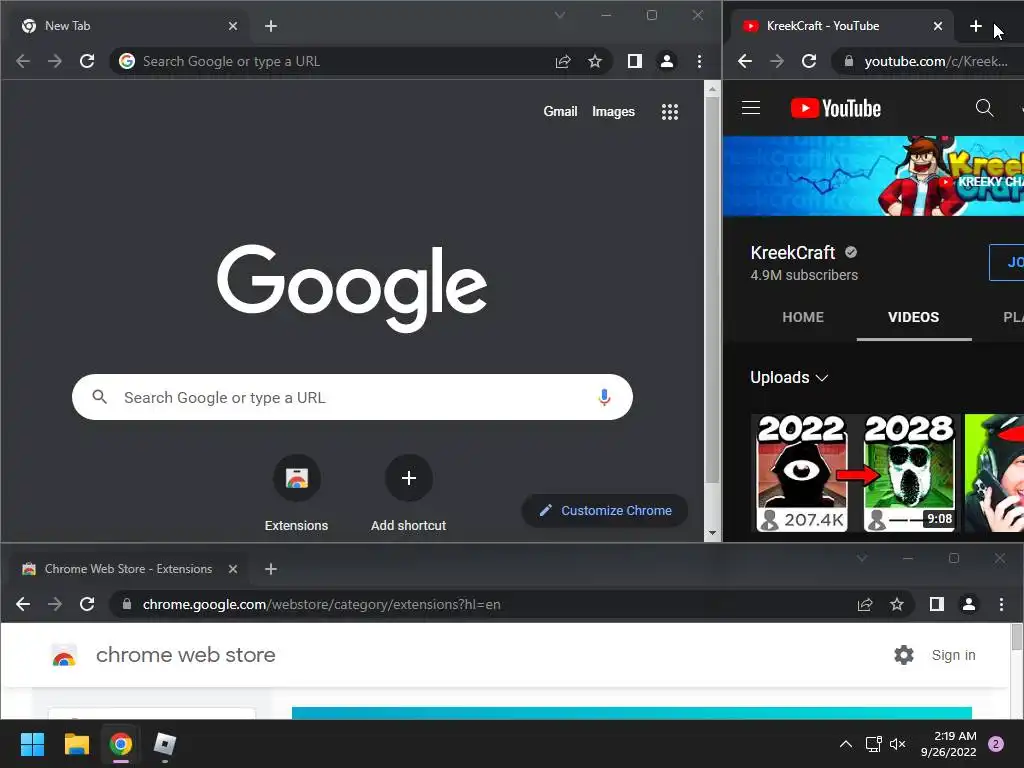Click Chrome icon in taskbar
The width and height of the screenshot is (1024, 768).
[121, 744]
